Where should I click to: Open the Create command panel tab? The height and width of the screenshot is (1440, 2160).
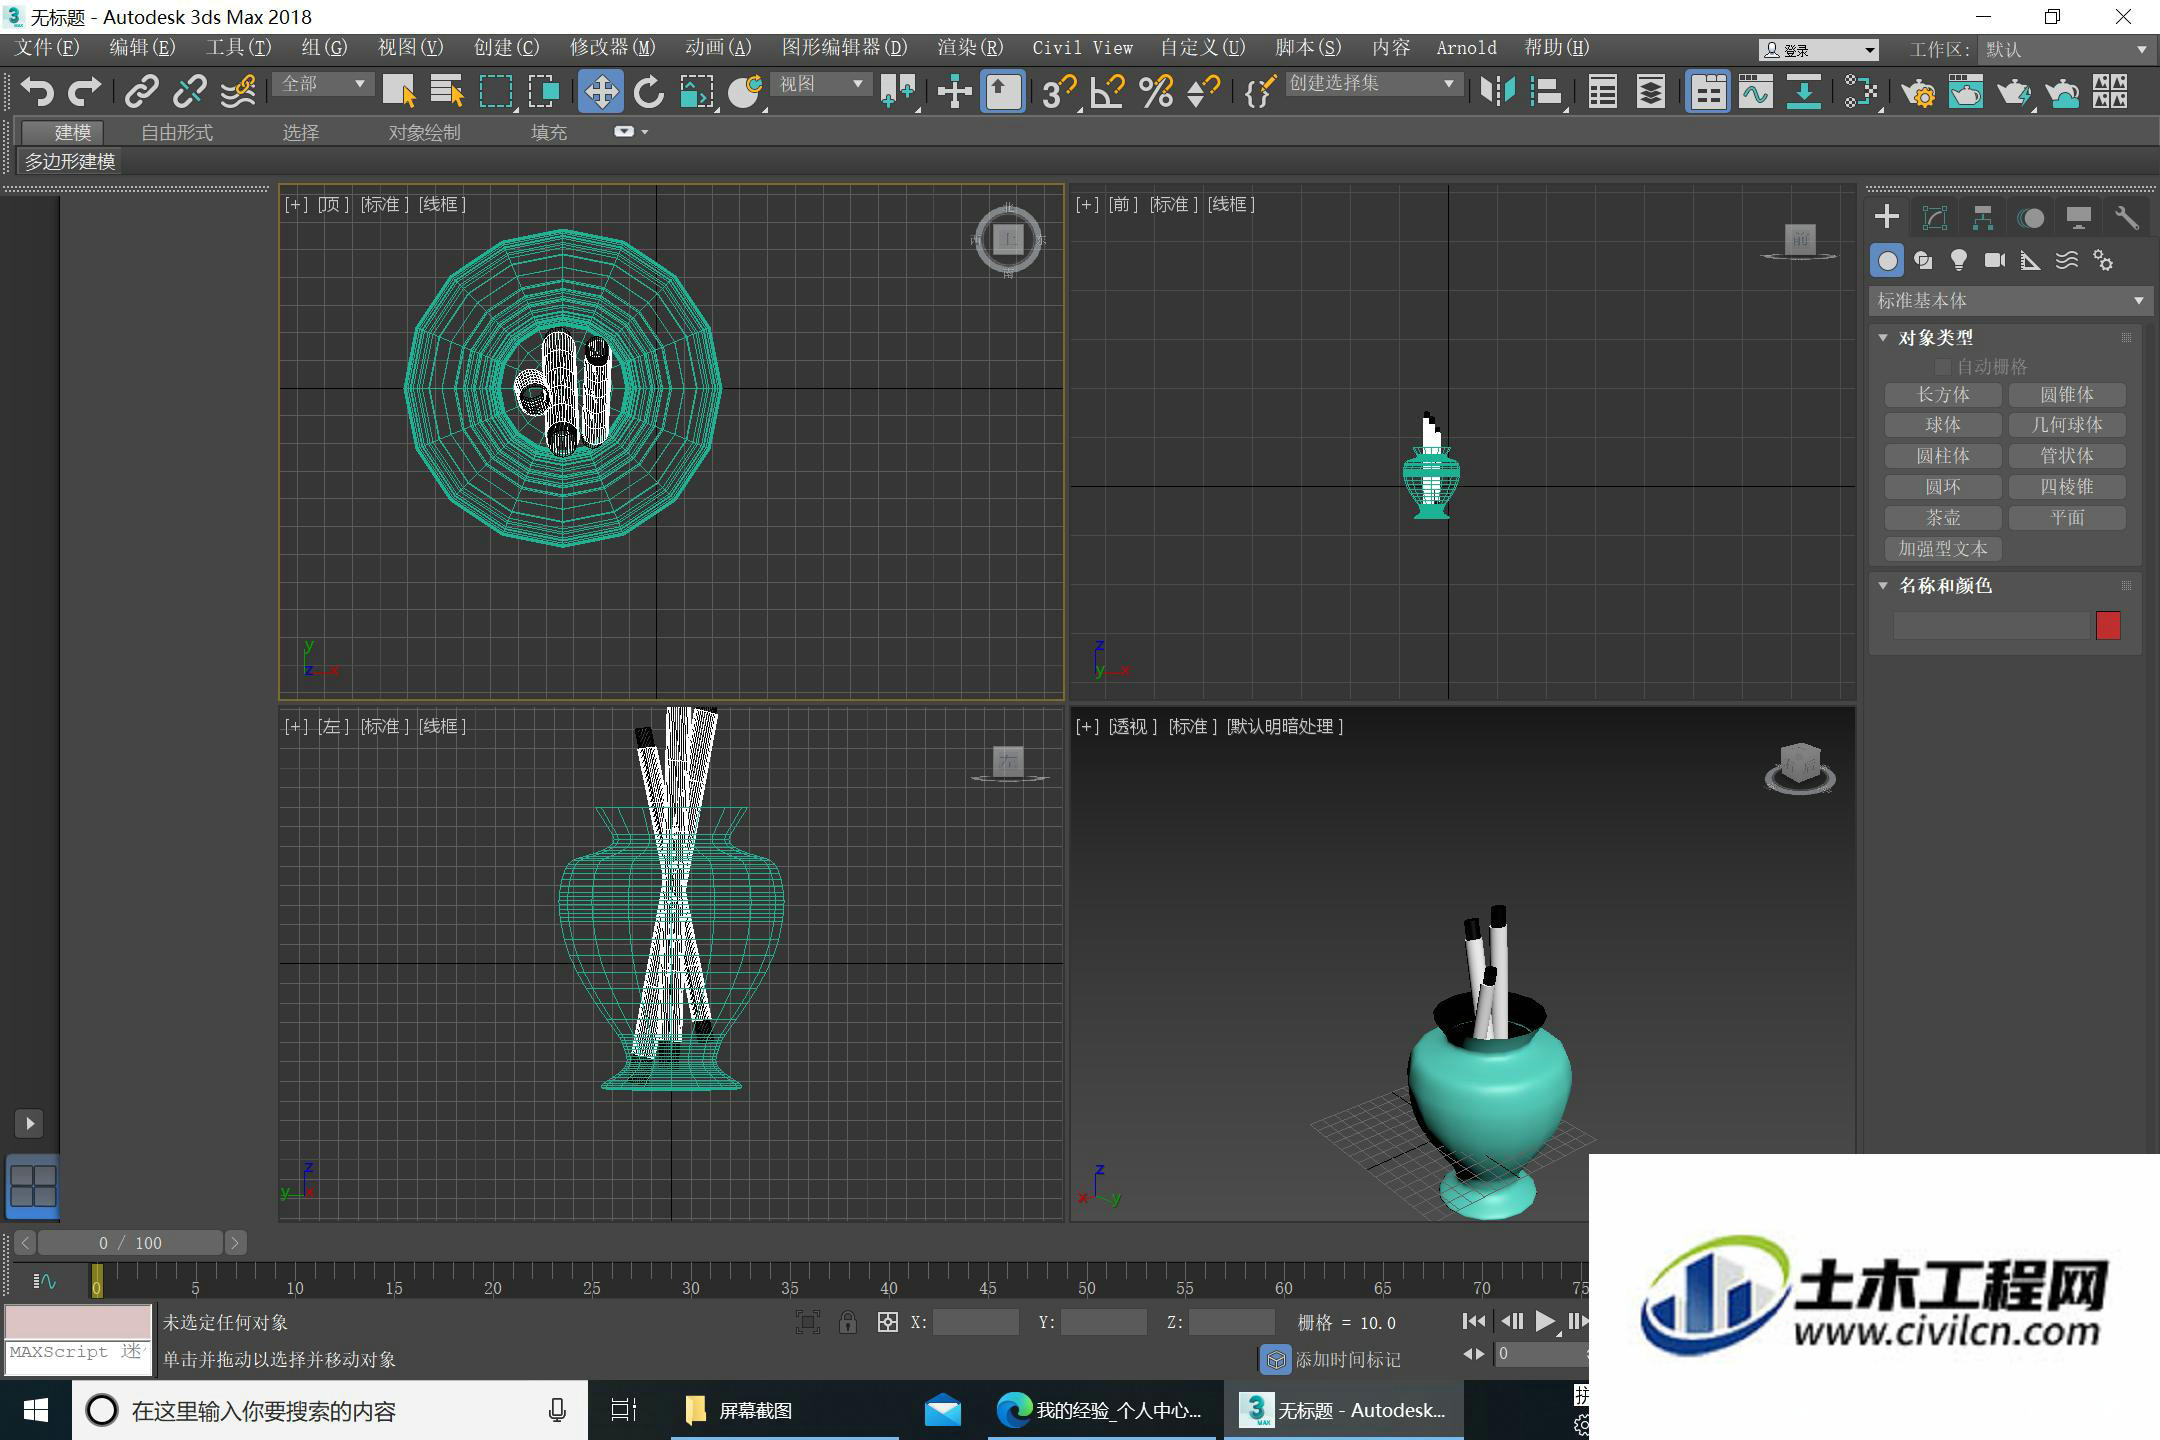(1887, 217)
